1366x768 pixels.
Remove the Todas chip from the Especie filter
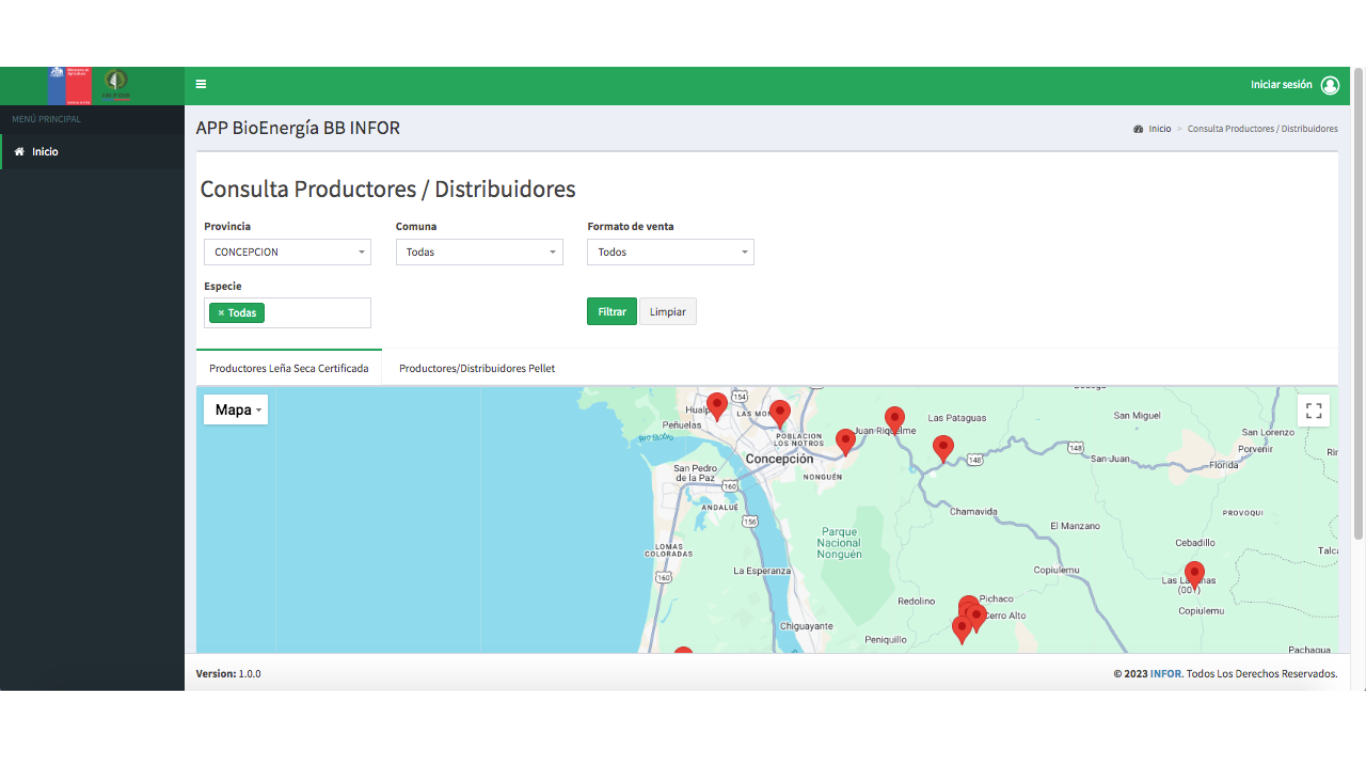(x=221, y=312)
